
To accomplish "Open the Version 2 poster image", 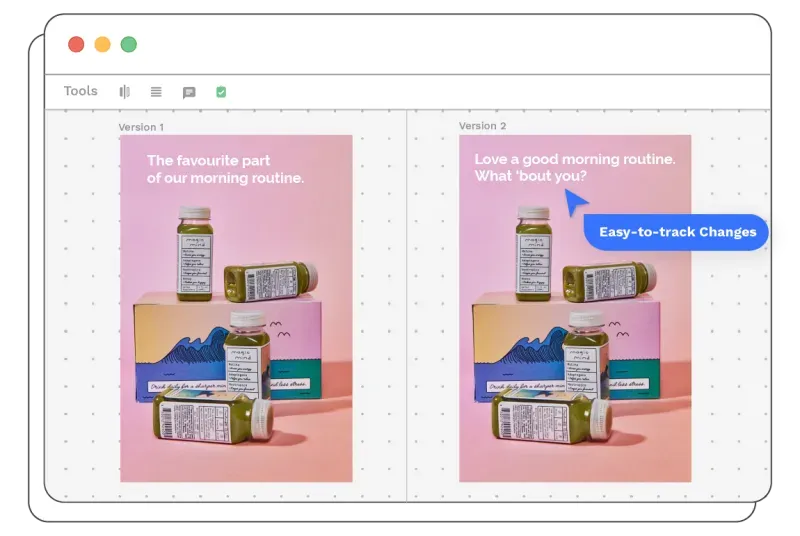I will point(575,308).
